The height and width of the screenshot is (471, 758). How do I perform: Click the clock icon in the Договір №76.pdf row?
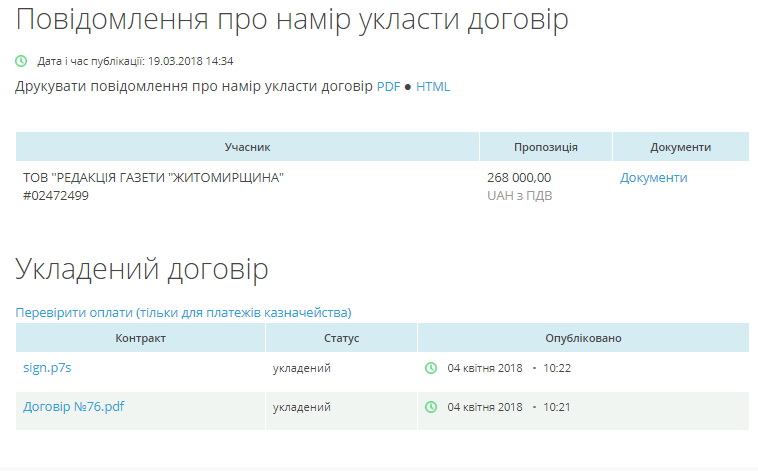click(431, 407)
